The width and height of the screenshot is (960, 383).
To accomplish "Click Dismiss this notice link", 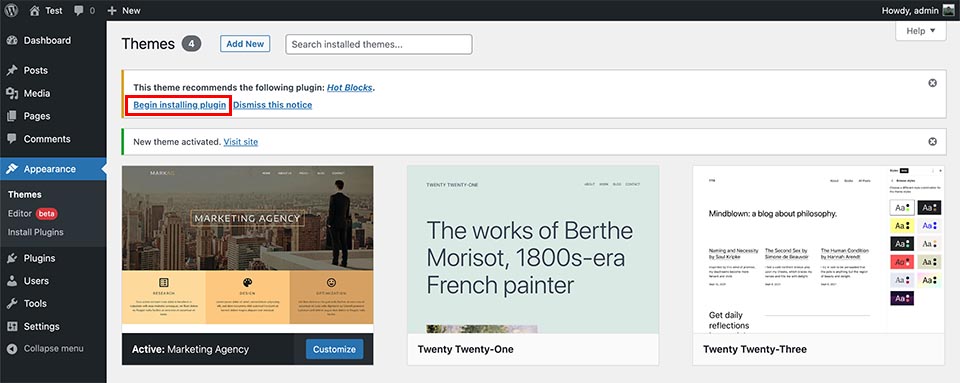I will click(x=272, y=105).
